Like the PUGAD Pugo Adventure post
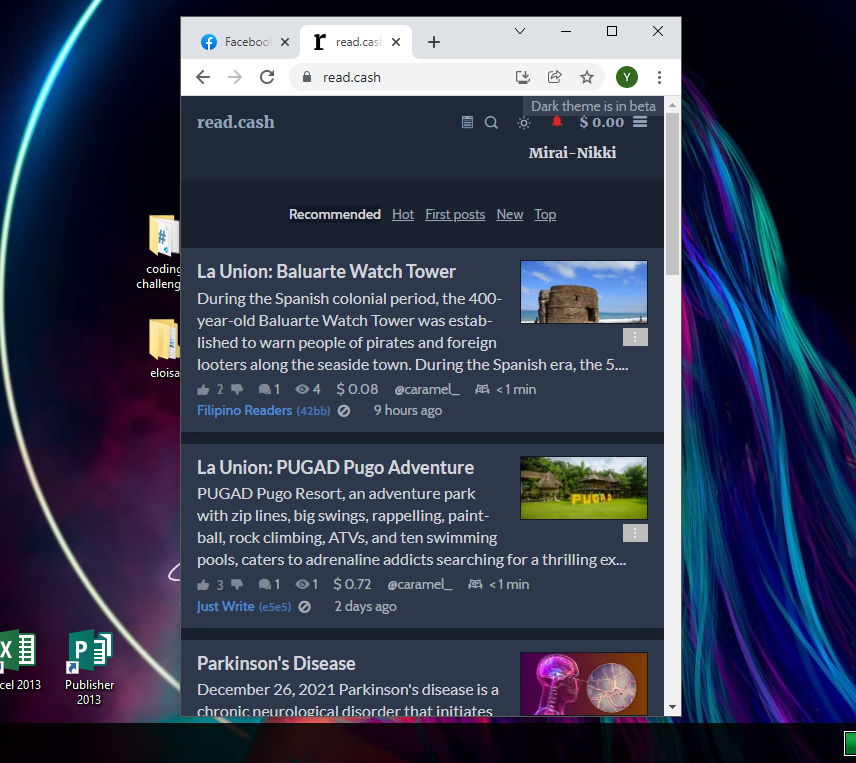Screen dimensions: 856x763 [203, 585]
